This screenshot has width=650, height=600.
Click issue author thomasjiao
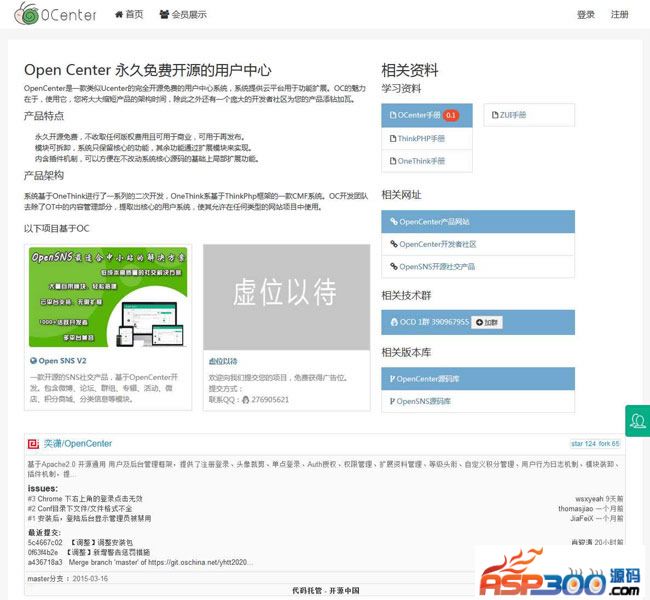coord(576,508)
